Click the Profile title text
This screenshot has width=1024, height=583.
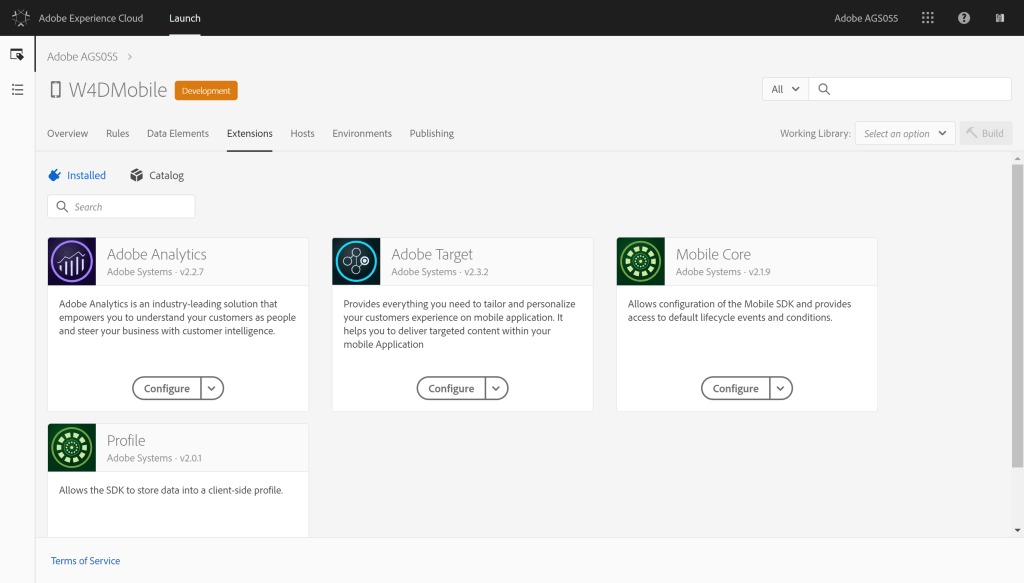(x=126, y=441)
